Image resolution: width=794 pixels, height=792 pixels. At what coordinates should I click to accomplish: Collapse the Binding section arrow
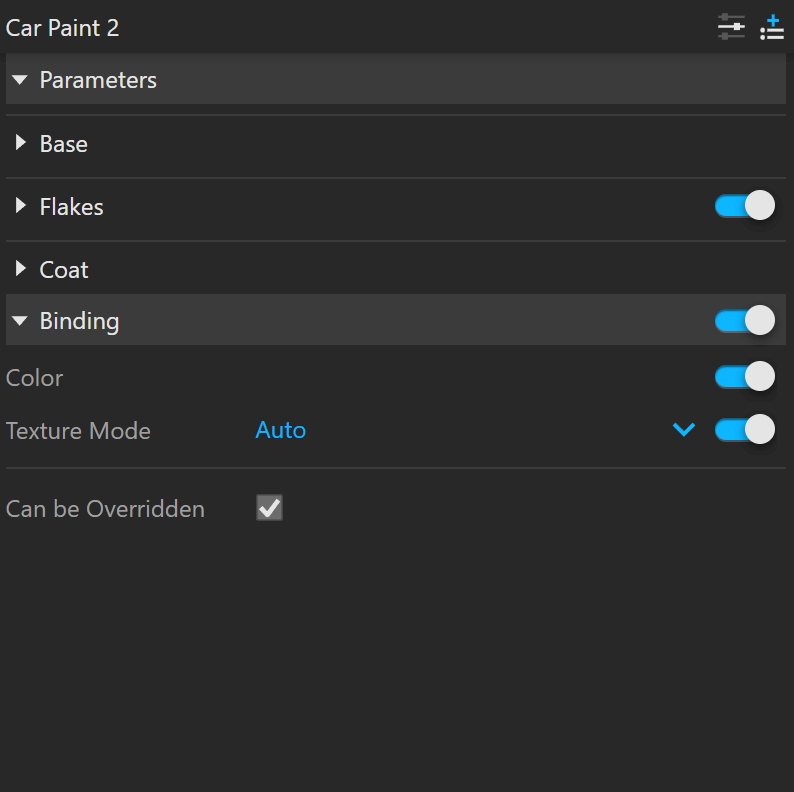[x=20, y=321]
